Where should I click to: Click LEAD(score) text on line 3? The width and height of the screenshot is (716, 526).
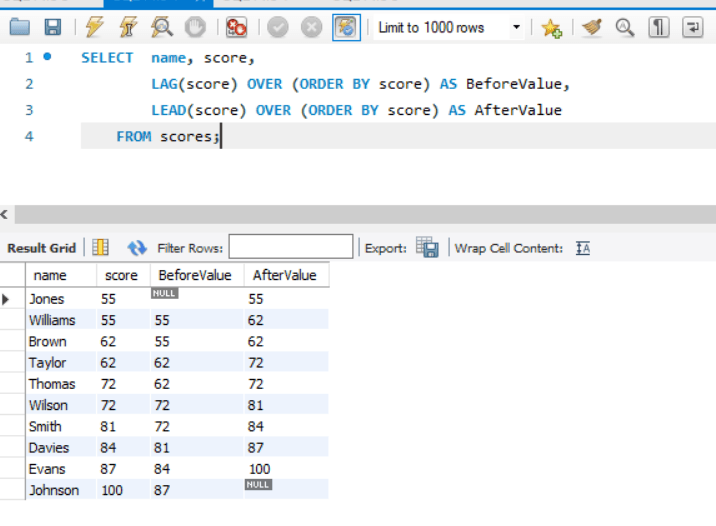point(199,110)
